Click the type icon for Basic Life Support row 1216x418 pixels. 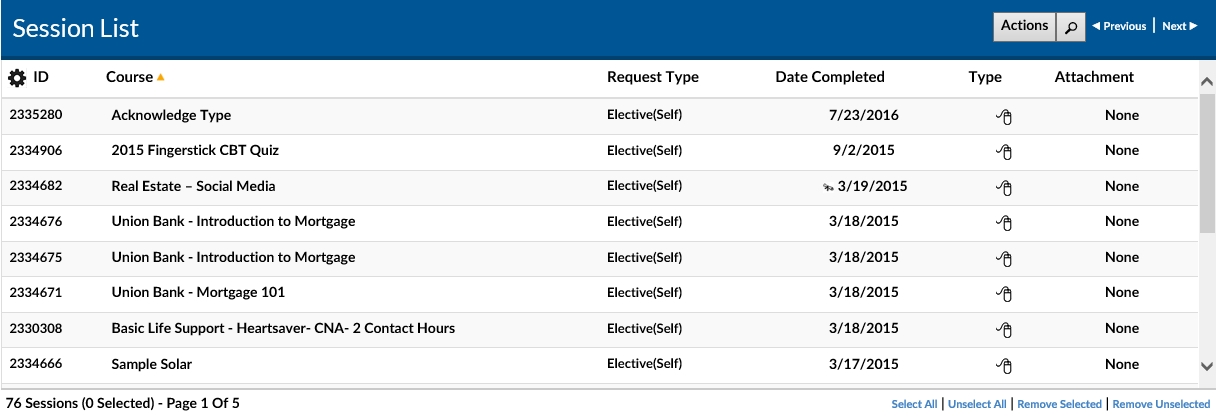pos(1004,329)
